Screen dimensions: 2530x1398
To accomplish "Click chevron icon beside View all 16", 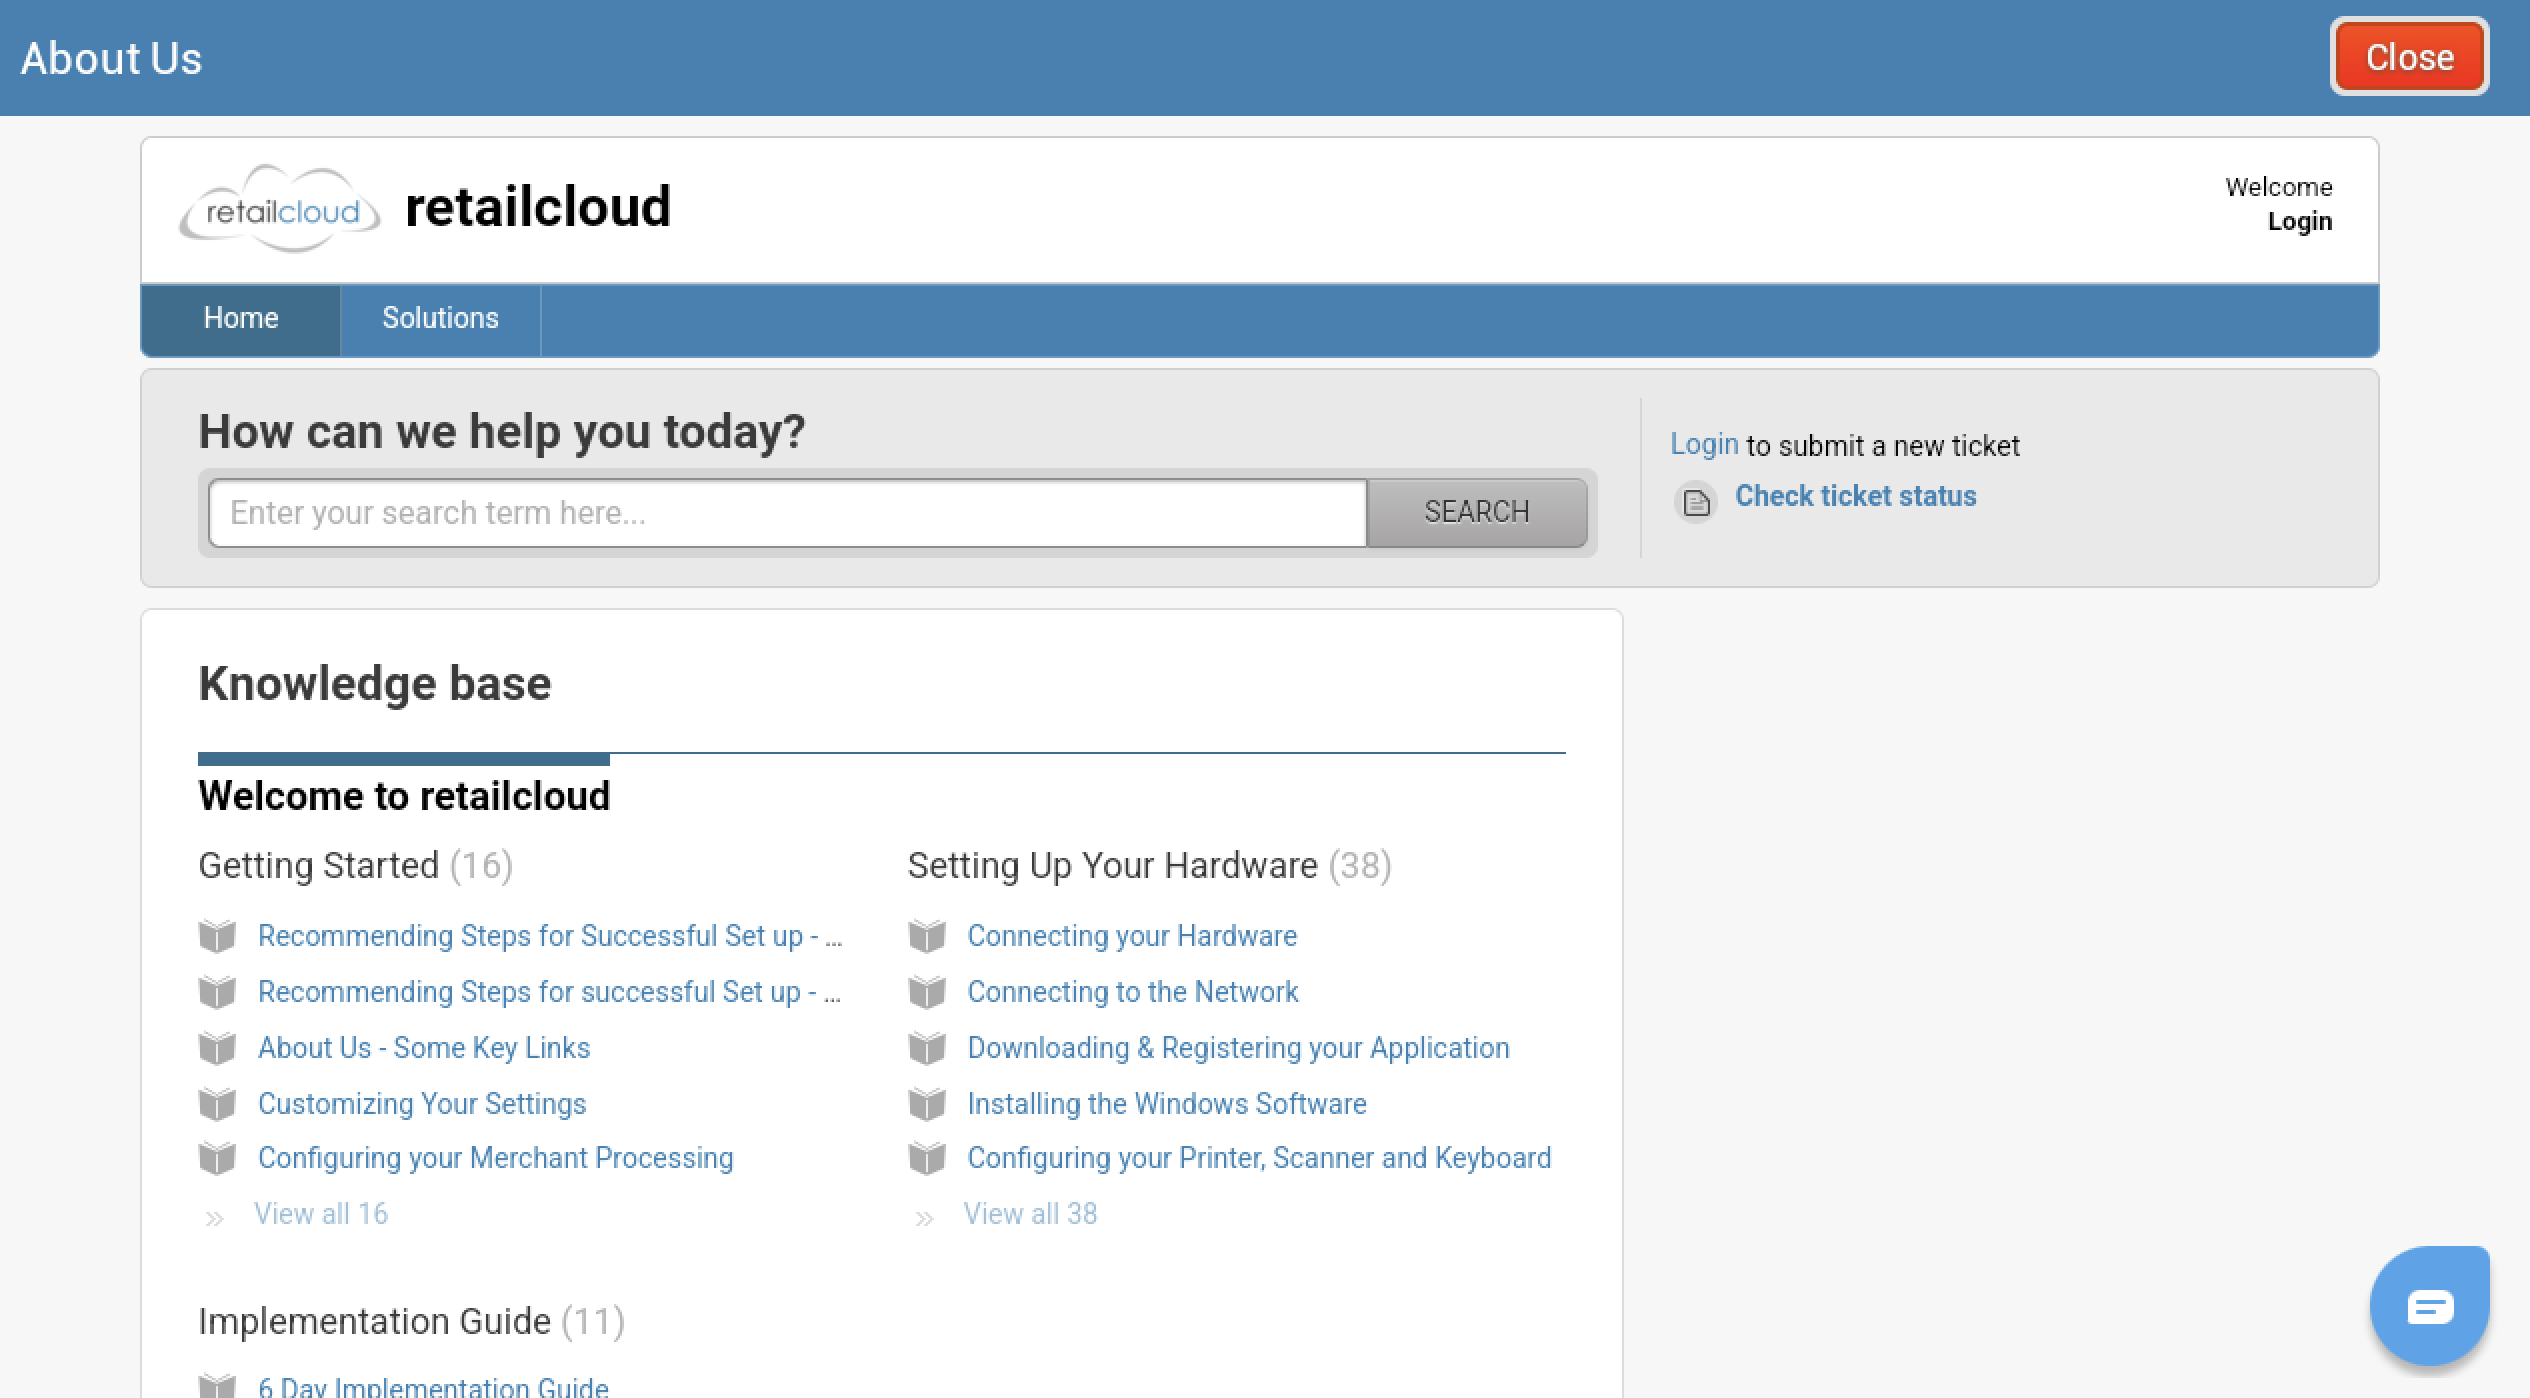I will click(x=214, y=1218).
